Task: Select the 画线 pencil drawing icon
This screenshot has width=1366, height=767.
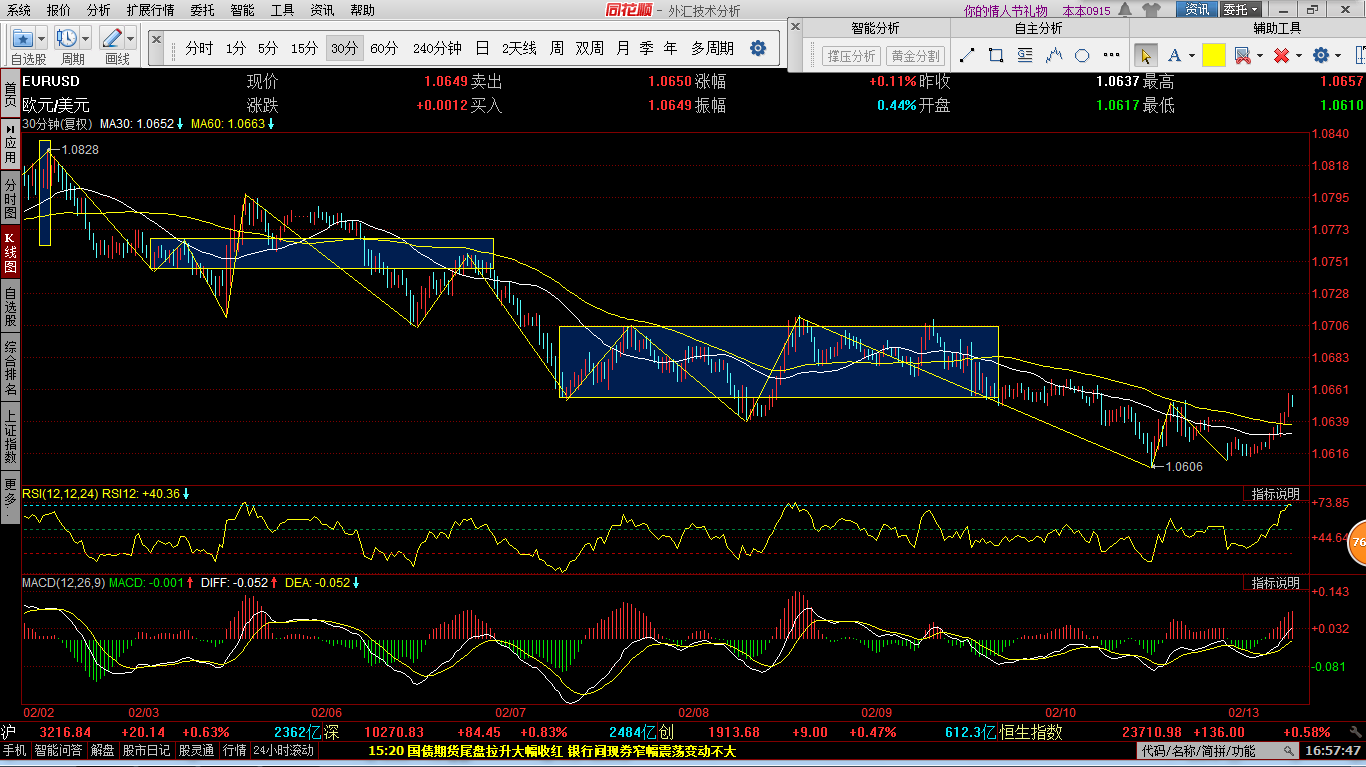Action: coord(111,38)
